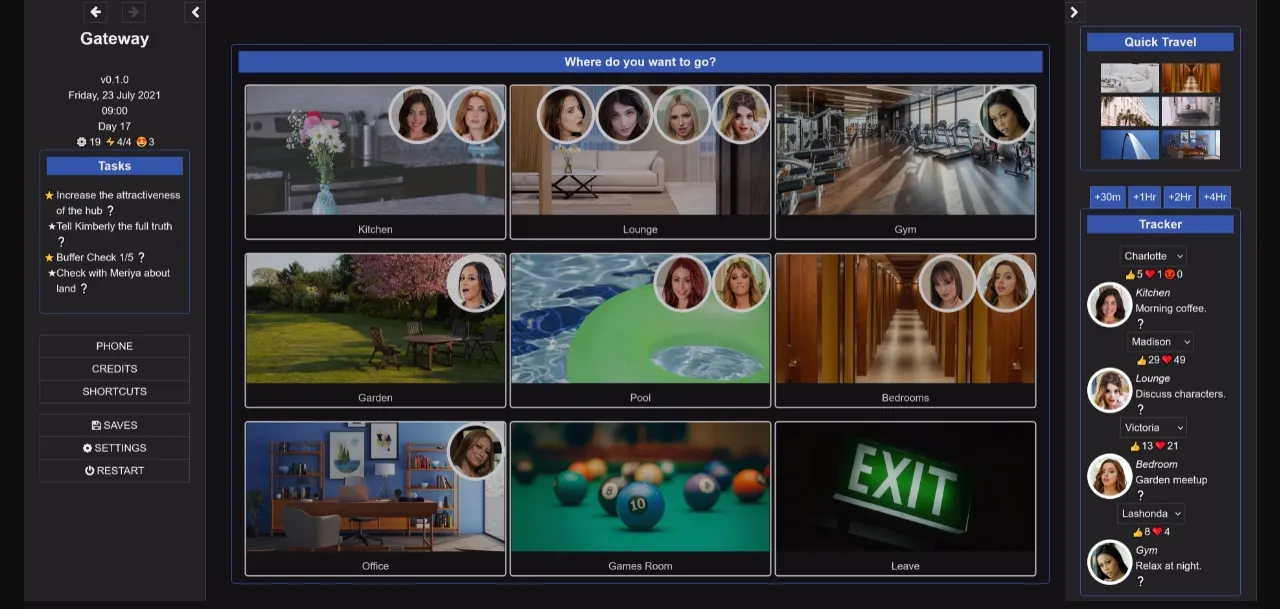
Task: Click Madison's avatar in the Tracker
Action: coord(1109,390)
